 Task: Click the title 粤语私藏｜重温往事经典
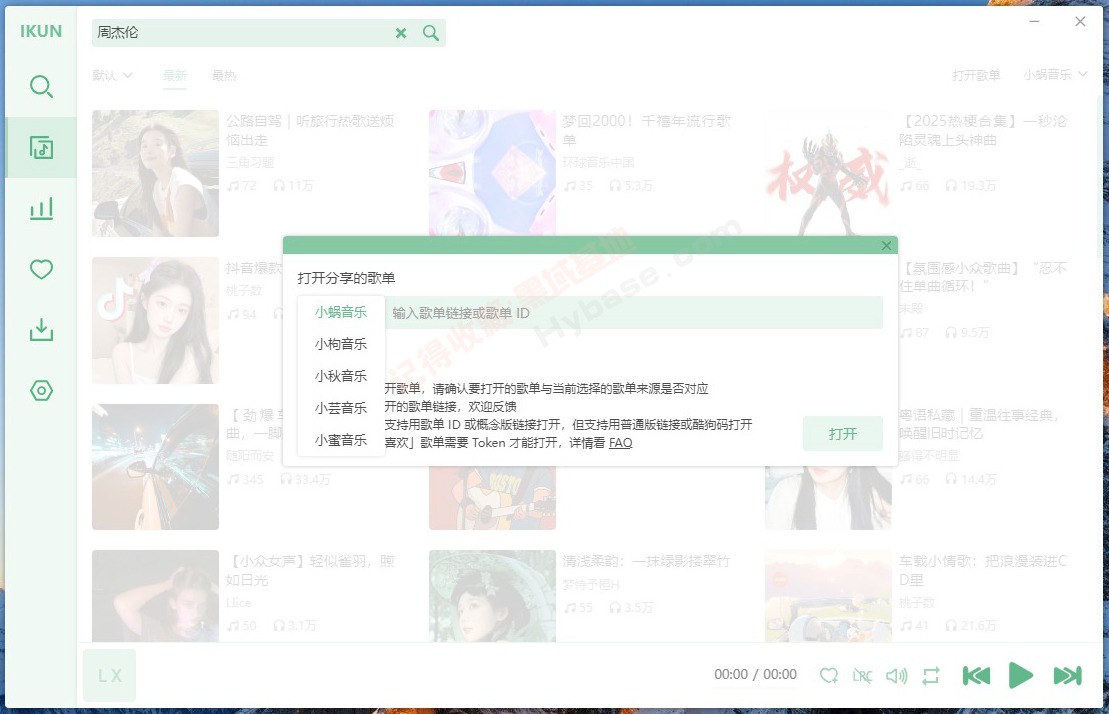980,423
